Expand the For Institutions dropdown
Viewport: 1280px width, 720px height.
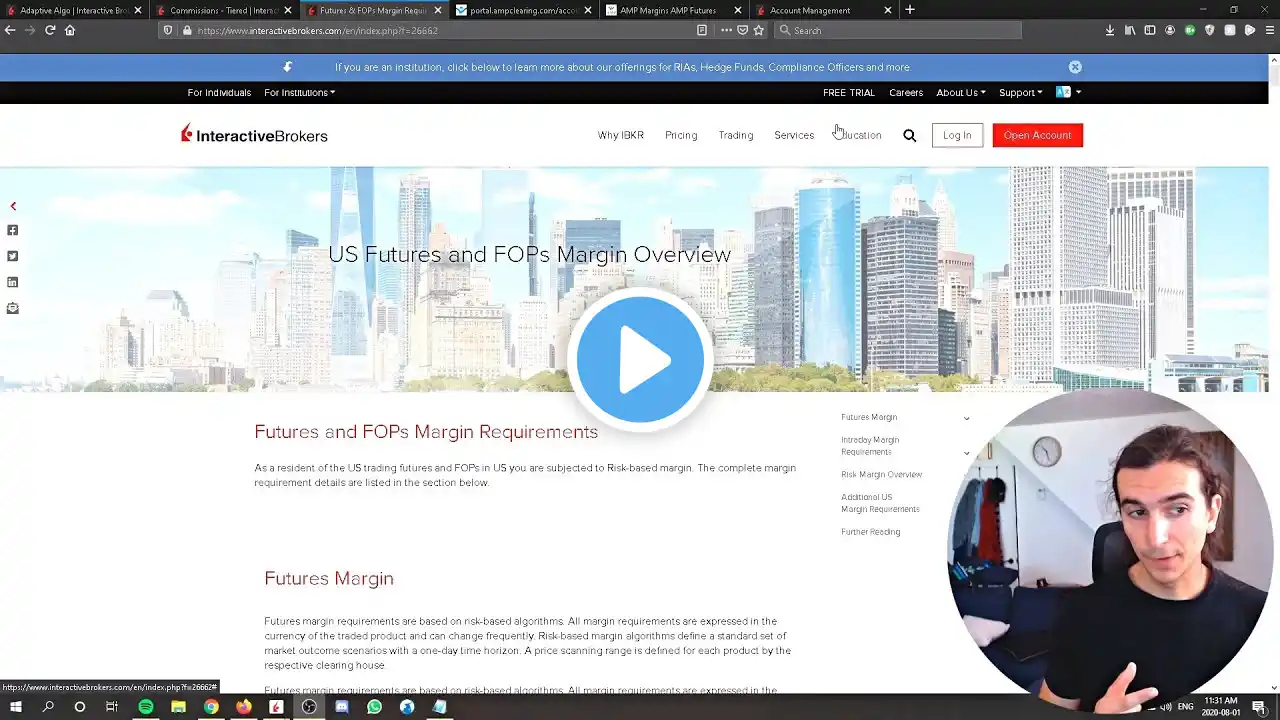pyautogui.click(x=299, y=92)
